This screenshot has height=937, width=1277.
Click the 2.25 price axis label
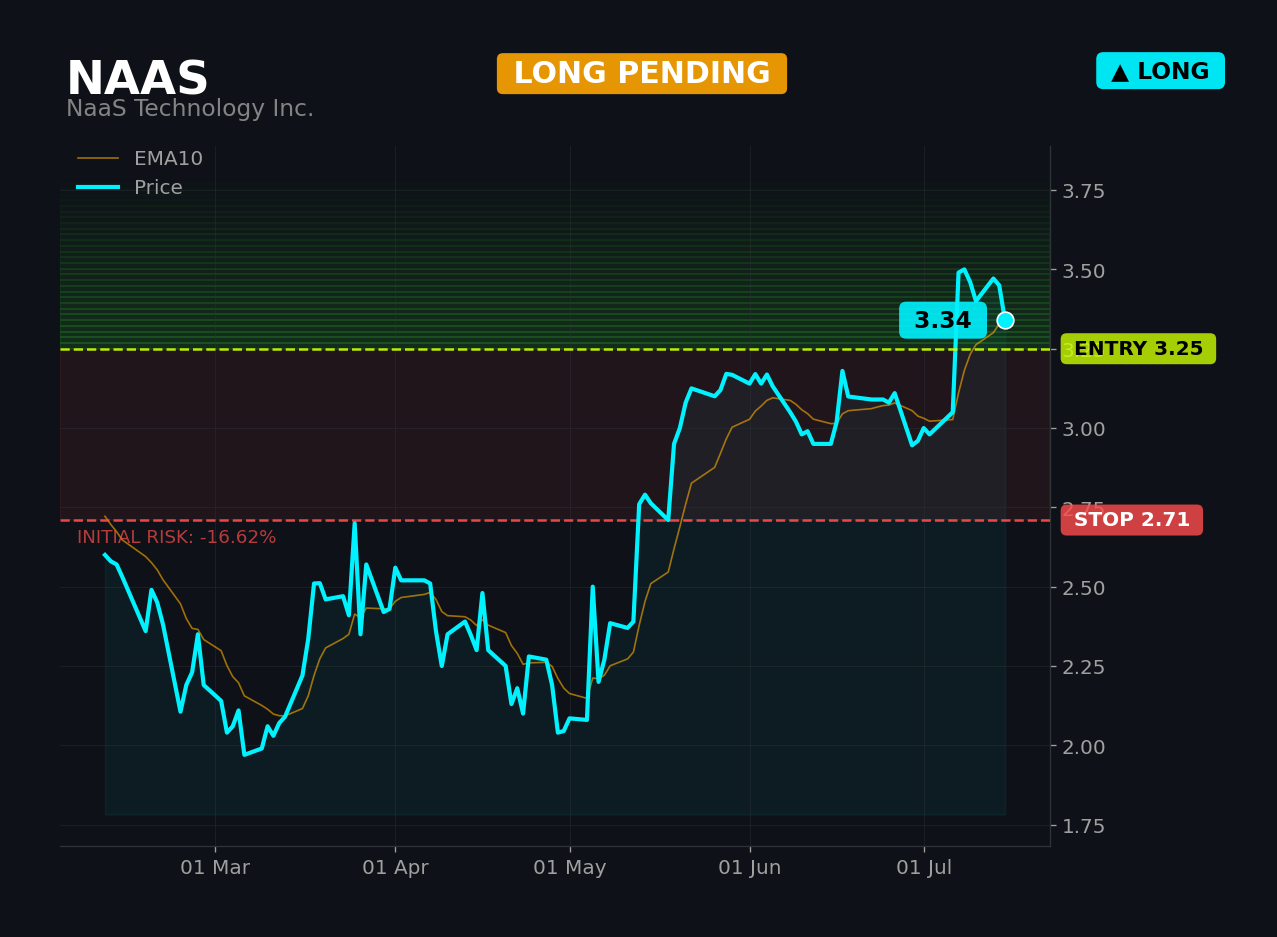(x=1084, y=667)
